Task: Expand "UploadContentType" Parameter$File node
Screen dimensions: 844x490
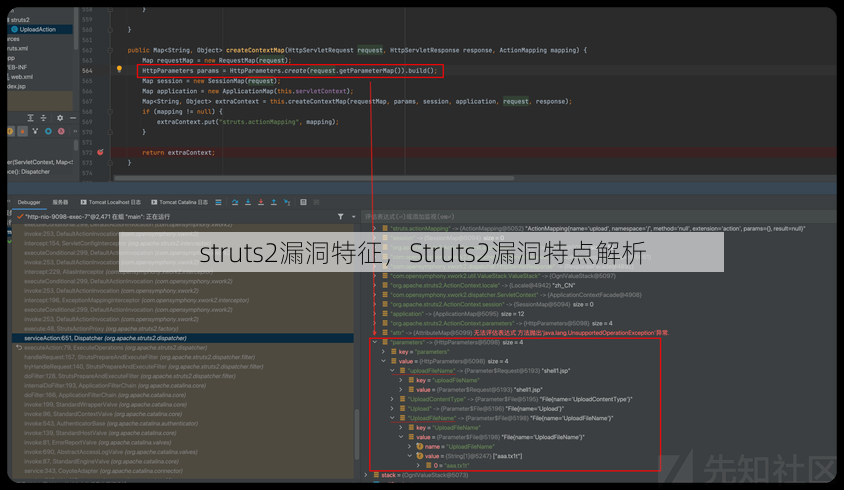Action: (392, 399)
